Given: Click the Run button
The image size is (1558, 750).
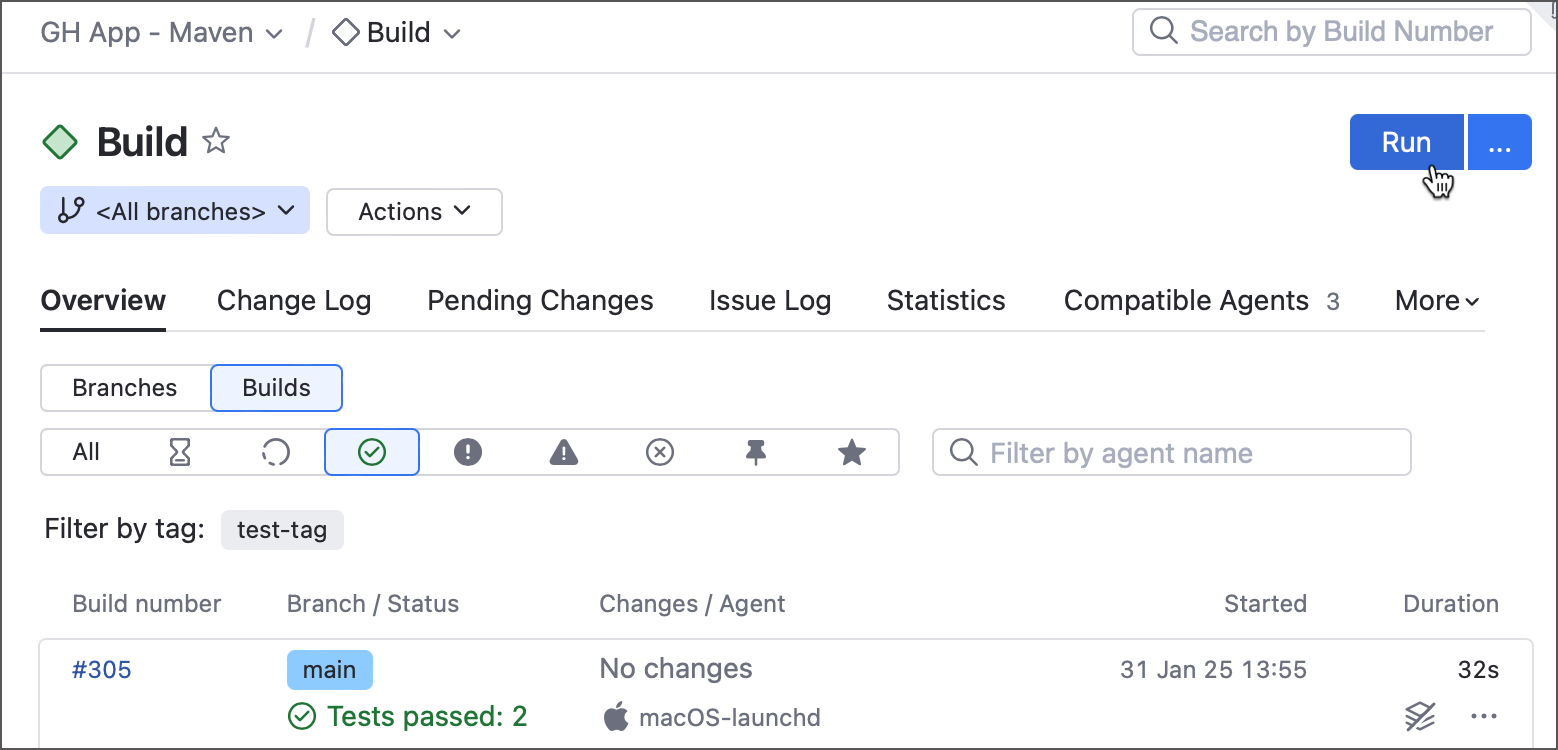Looking at the screenshot, I should point(1406,142).
